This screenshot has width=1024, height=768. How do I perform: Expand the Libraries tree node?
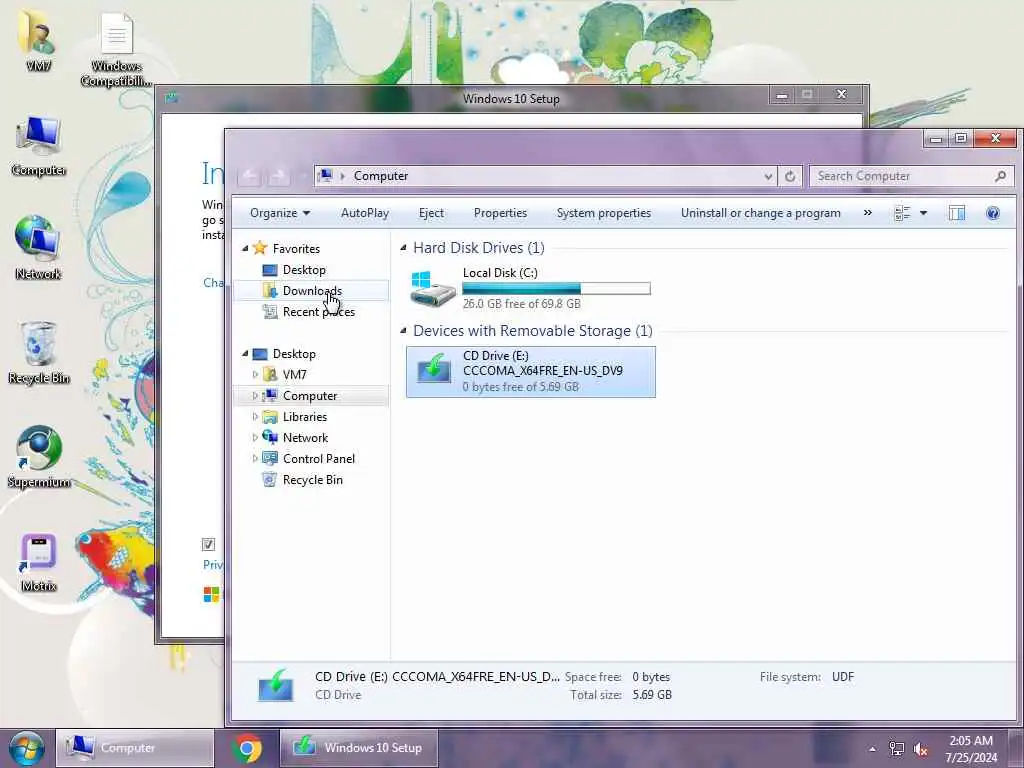click(255, 417)
